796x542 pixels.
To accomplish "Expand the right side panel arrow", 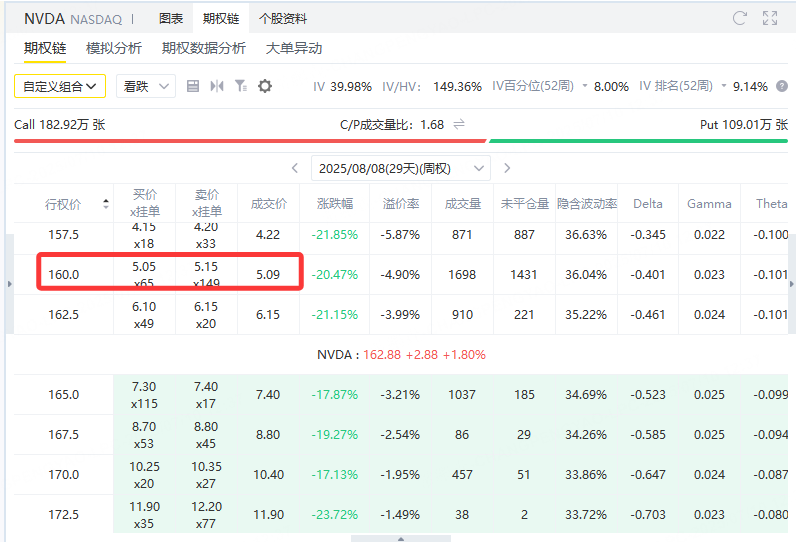I will tap(791, 284).
